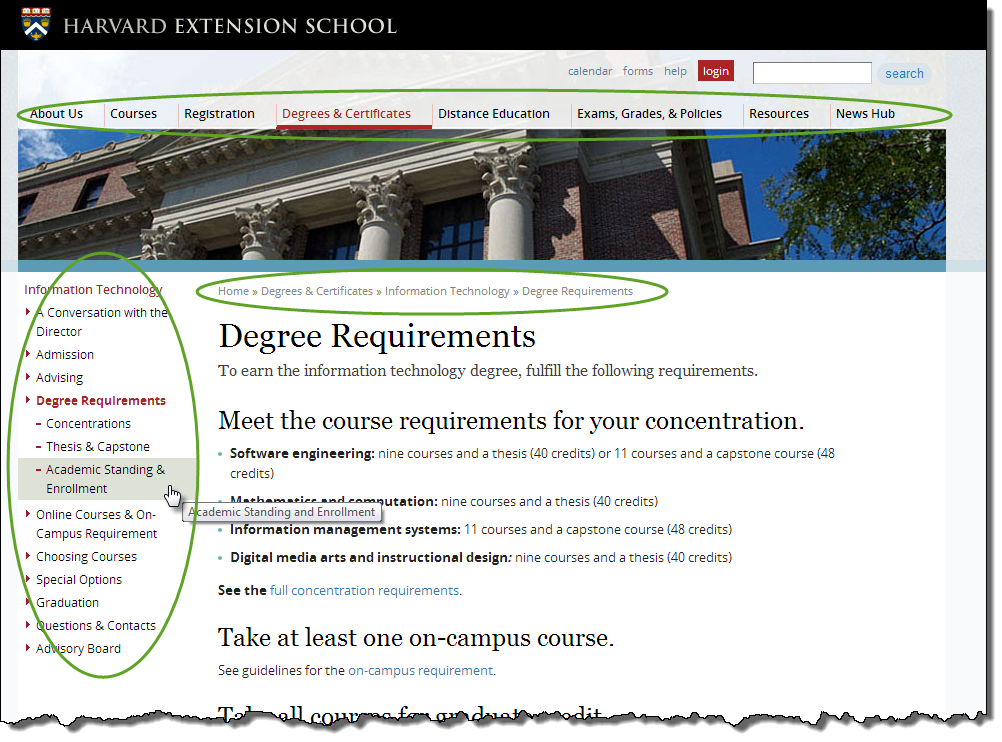Click the Information management systems bullet text
This screenshot has height=742, width=1002.
481,530
